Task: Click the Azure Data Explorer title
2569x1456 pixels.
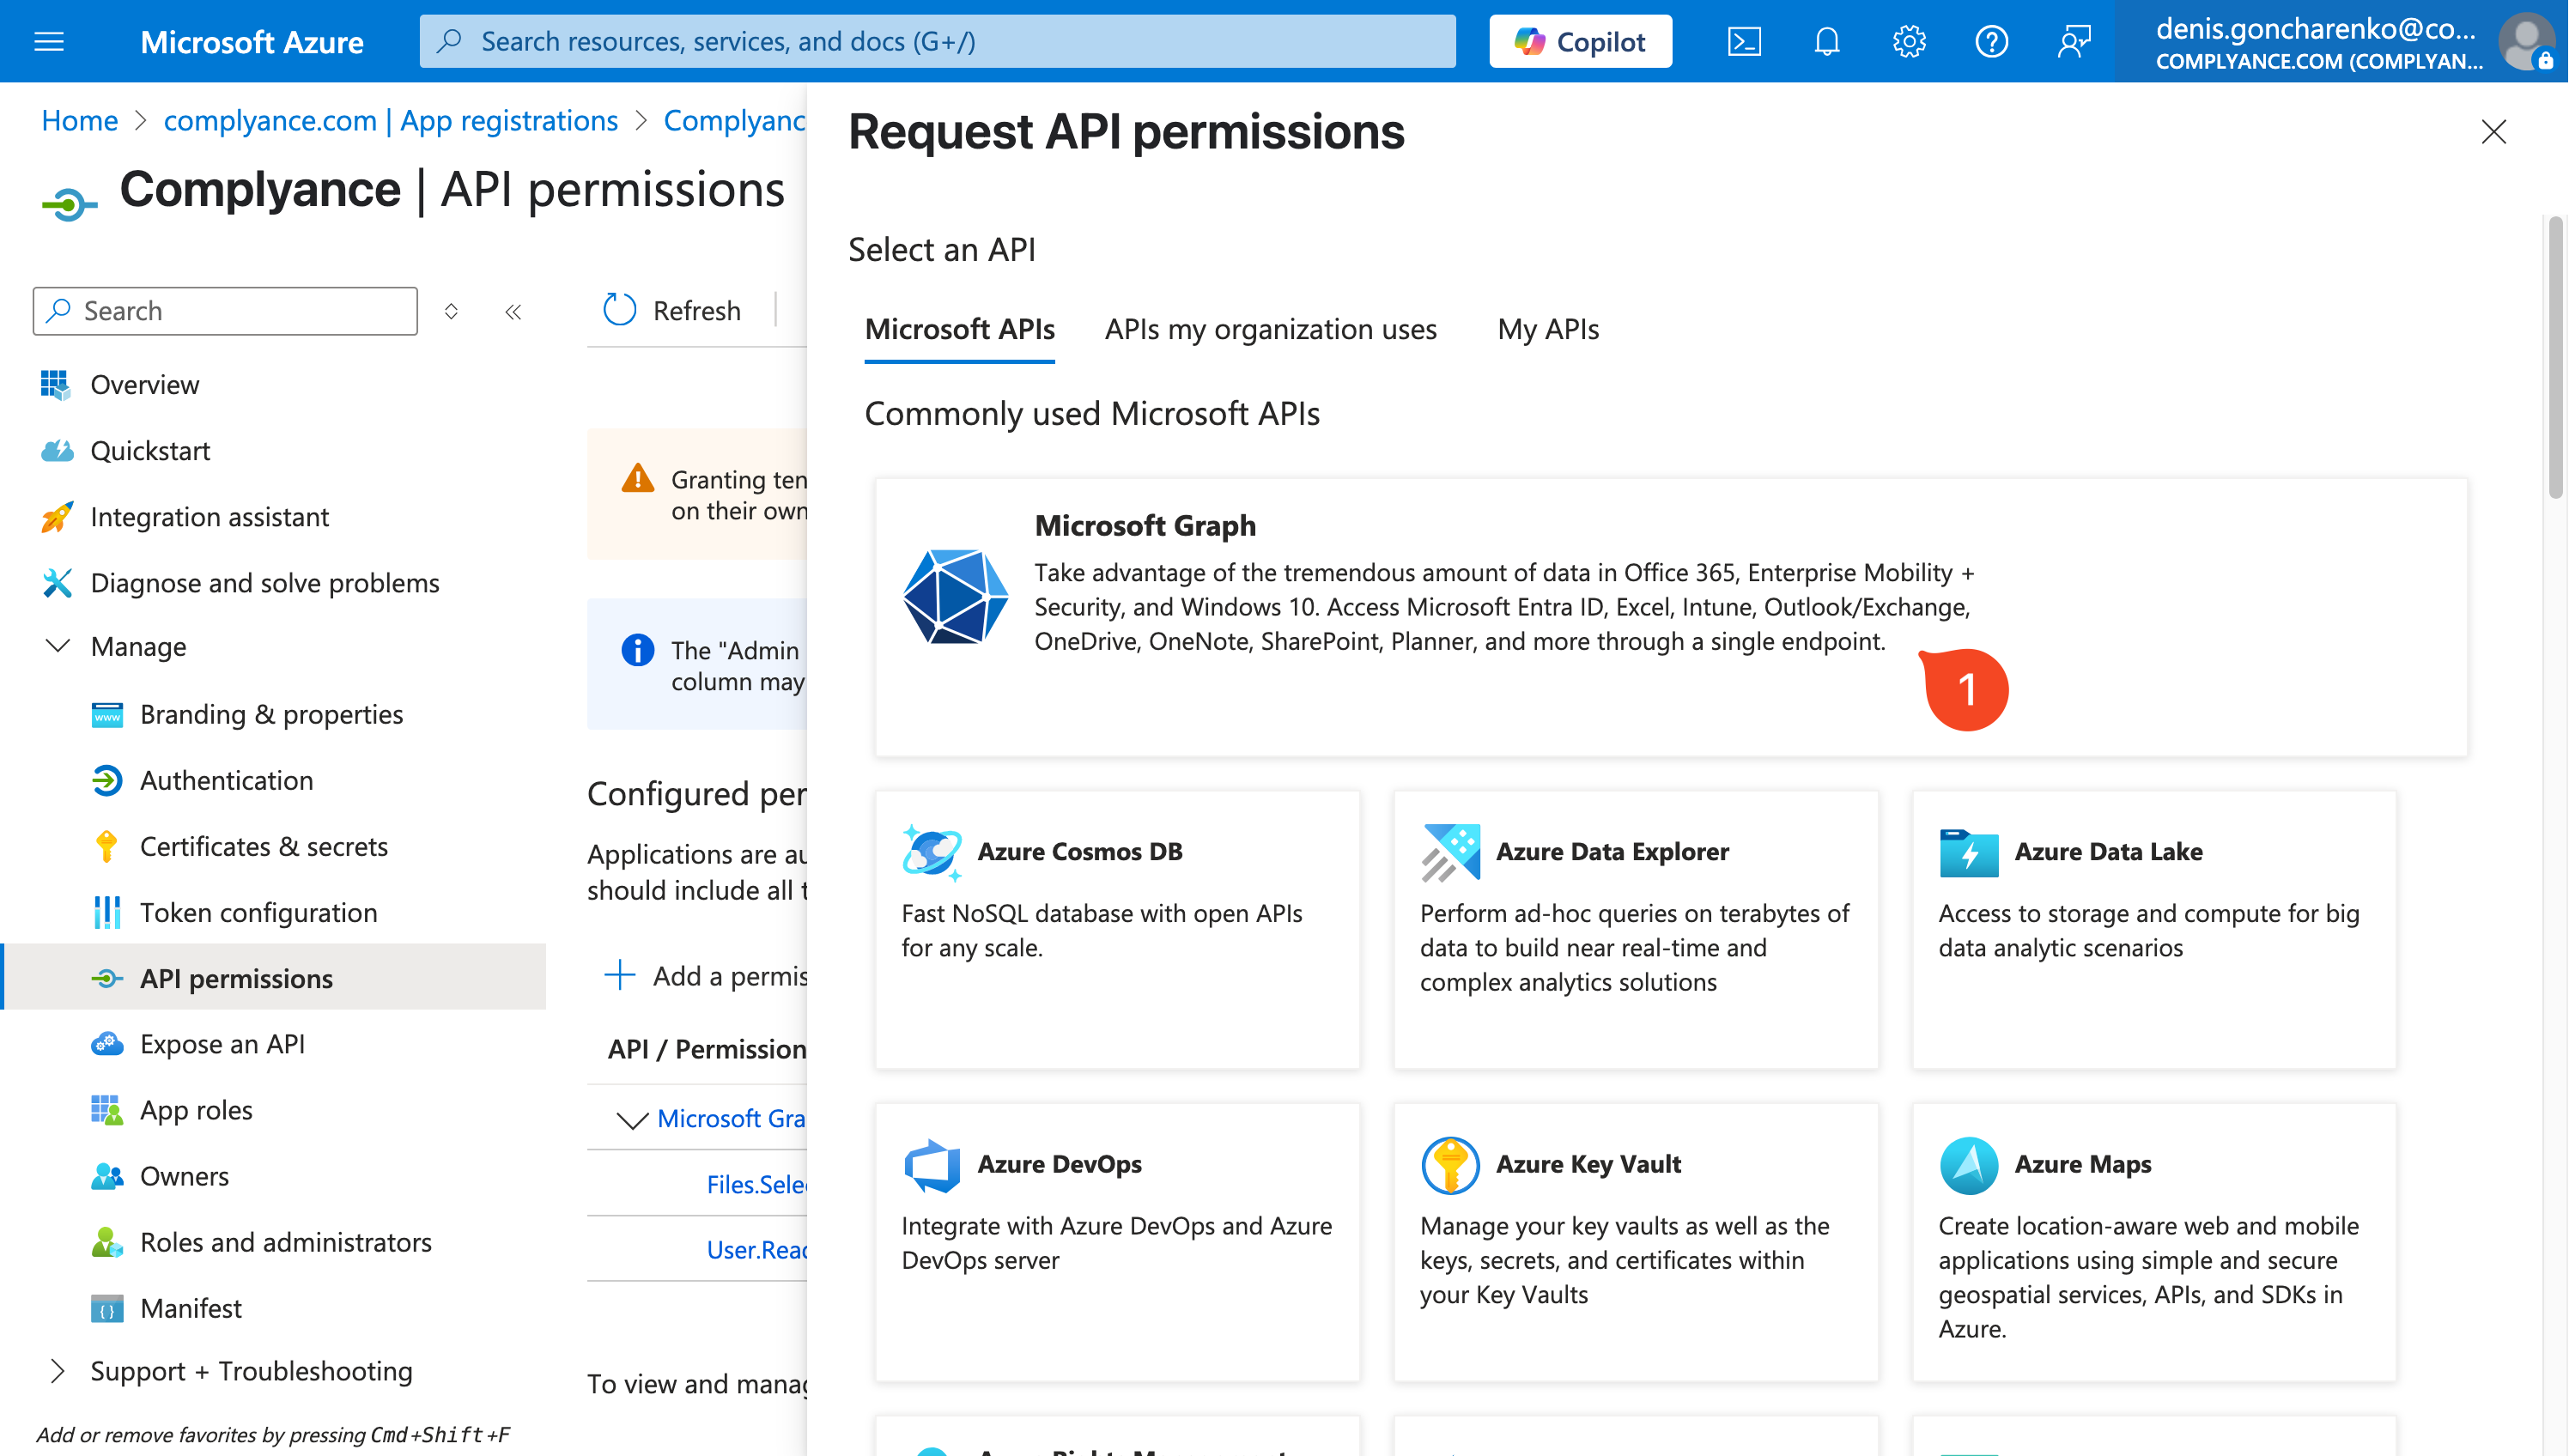Action: [1612, 851]
